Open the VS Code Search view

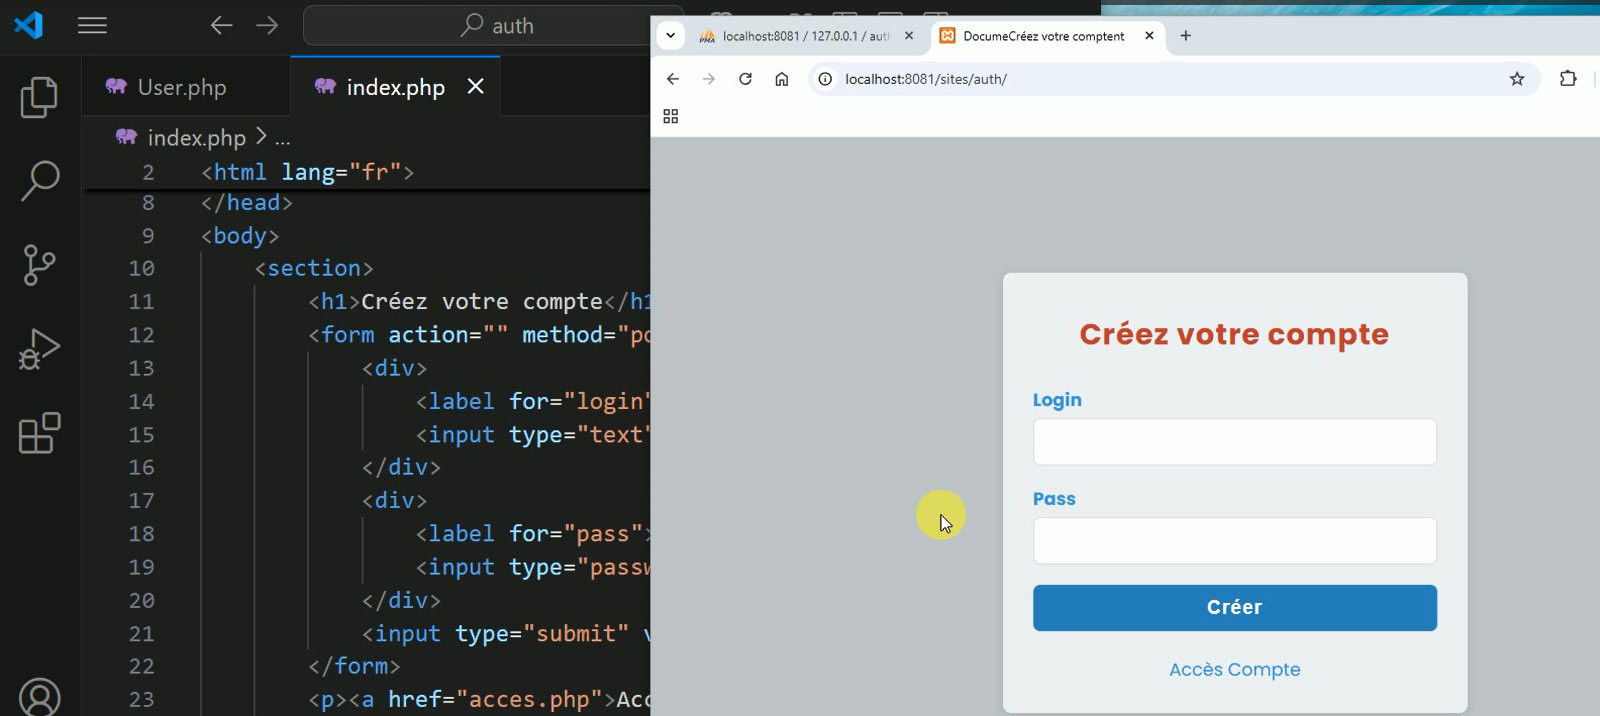click(x=40, y=181)
